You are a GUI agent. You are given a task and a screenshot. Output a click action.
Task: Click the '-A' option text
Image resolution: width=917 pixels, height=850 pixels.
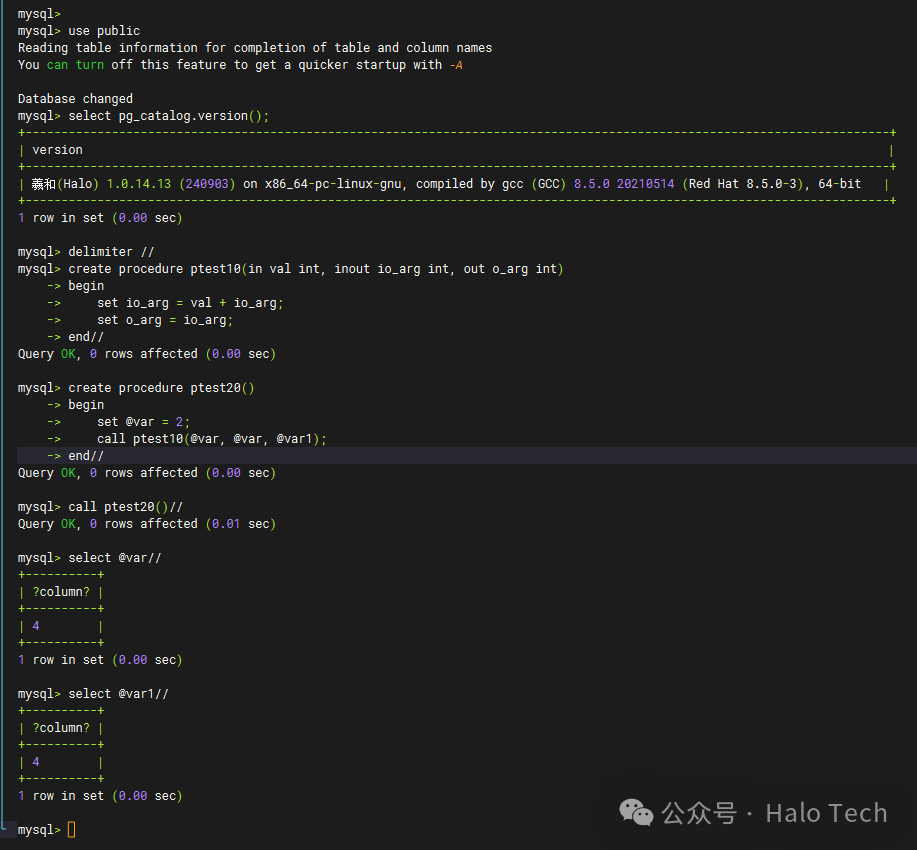456,65
